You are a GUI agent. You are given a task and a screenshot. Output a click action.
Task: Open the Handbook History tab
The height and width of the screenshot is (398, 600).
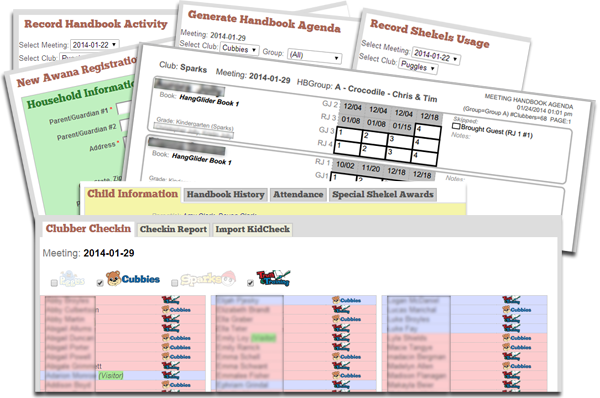click(225, 194)
